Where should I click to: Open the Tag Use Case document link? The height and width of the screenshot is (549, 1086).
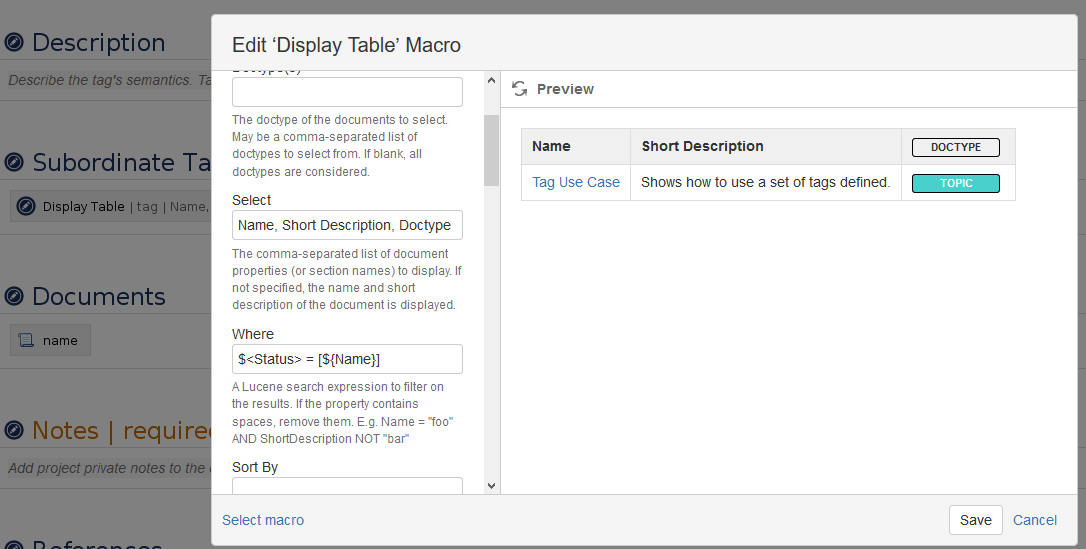576,182
